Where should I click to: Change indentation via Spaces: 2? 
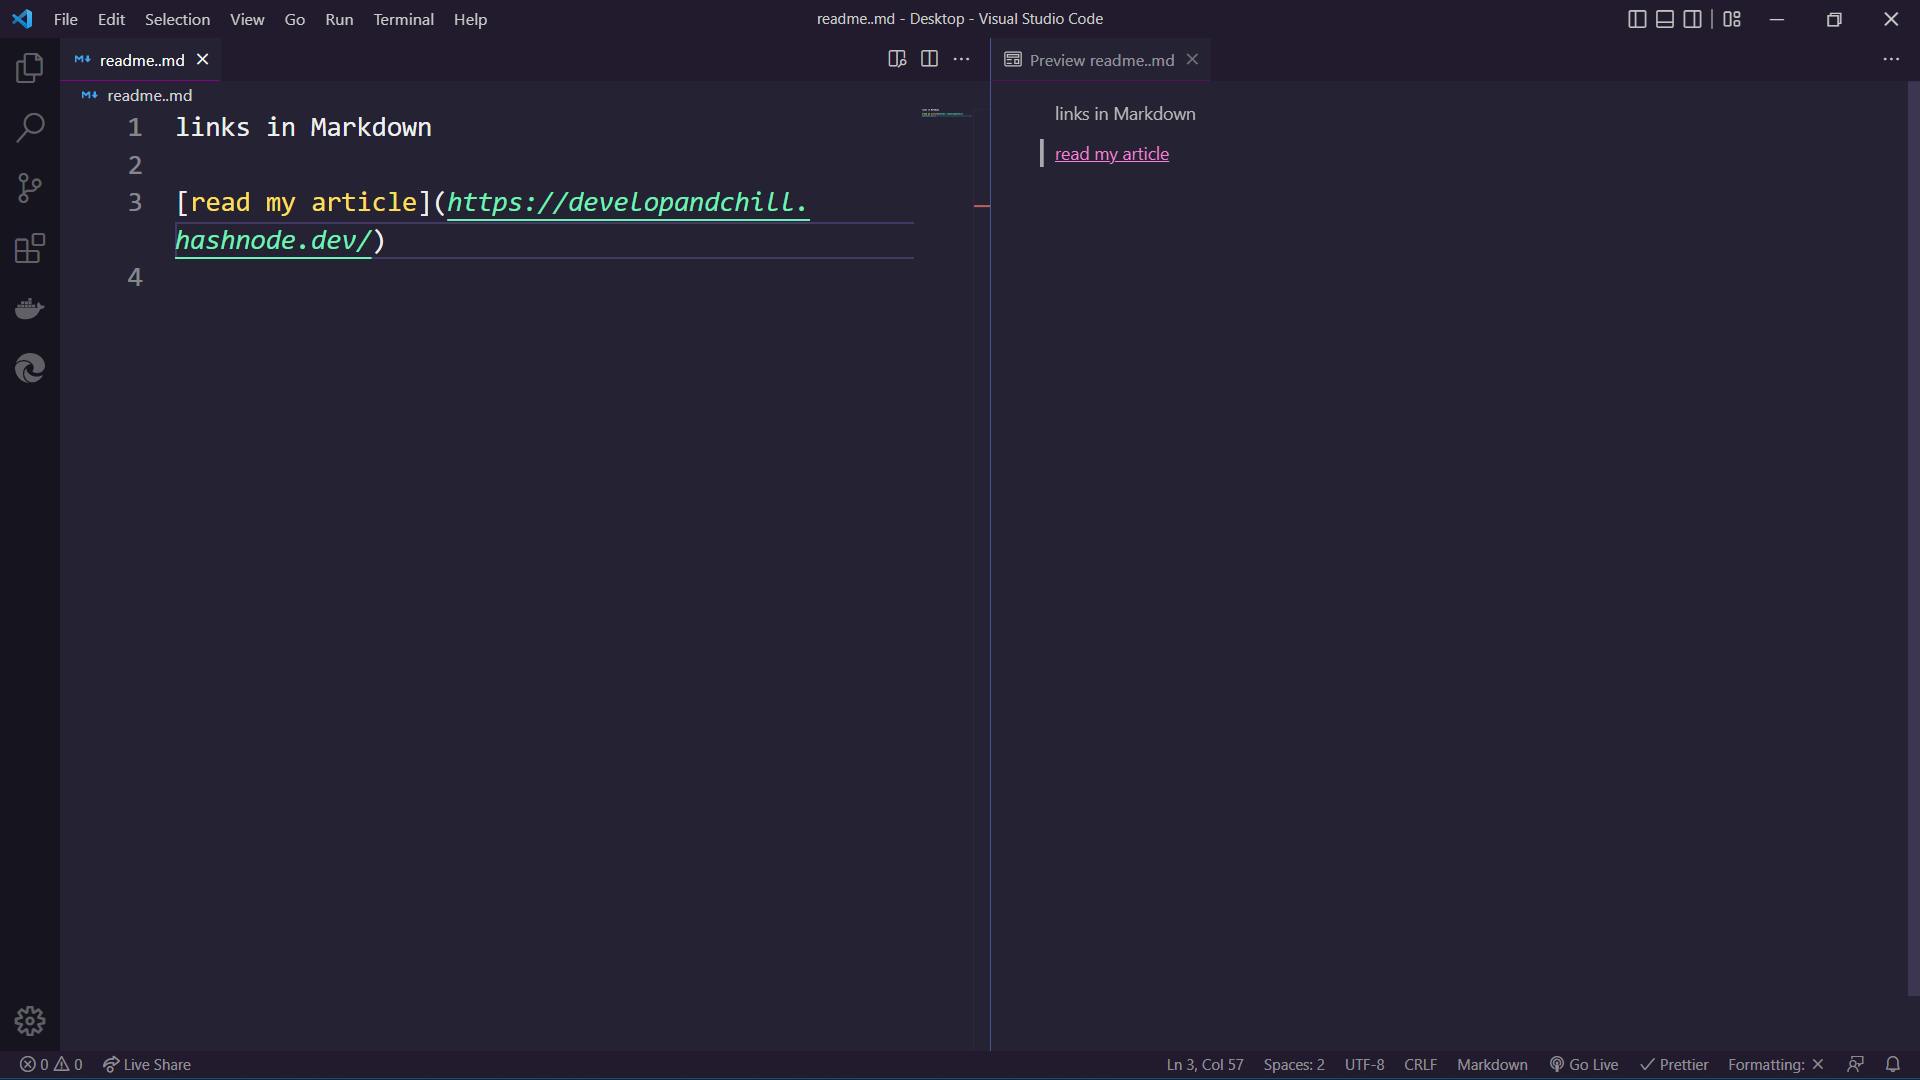1293,1064
